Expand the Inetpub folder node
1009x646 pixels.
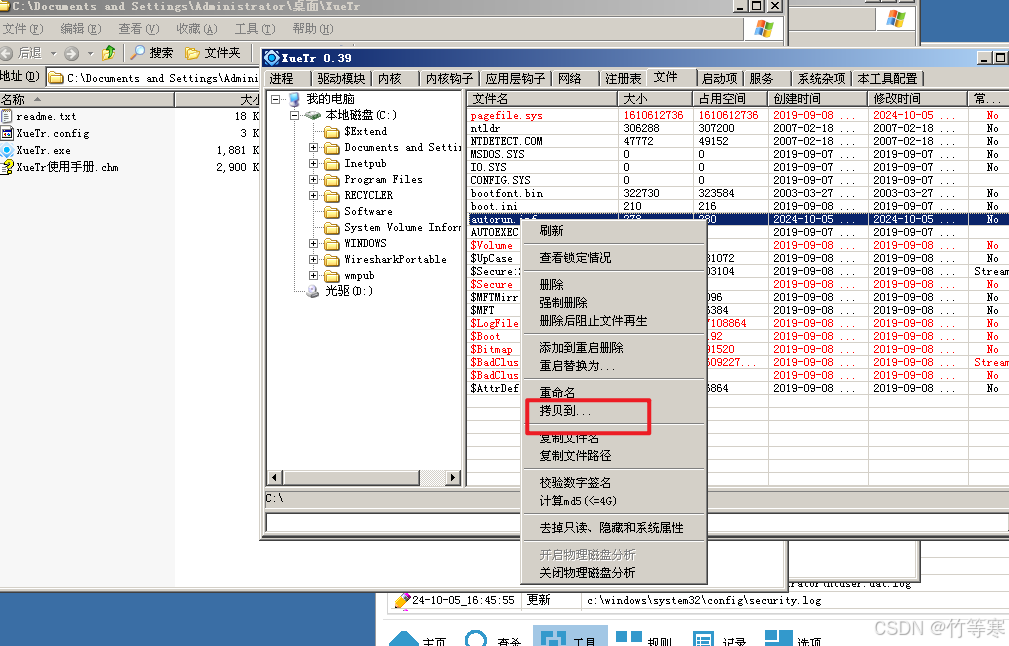point(314,164)
